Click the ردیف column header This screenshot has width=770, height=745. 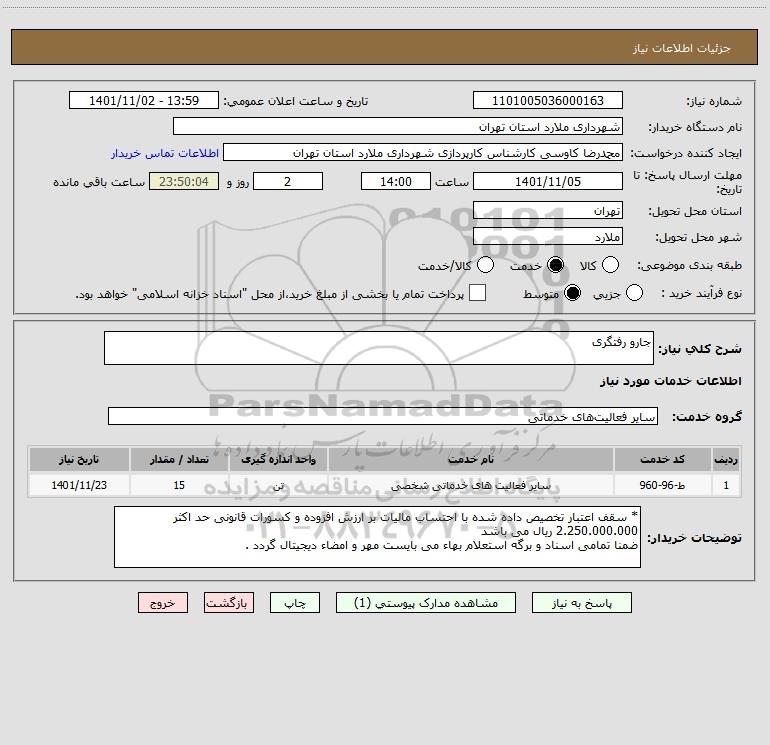coord(726,459)
